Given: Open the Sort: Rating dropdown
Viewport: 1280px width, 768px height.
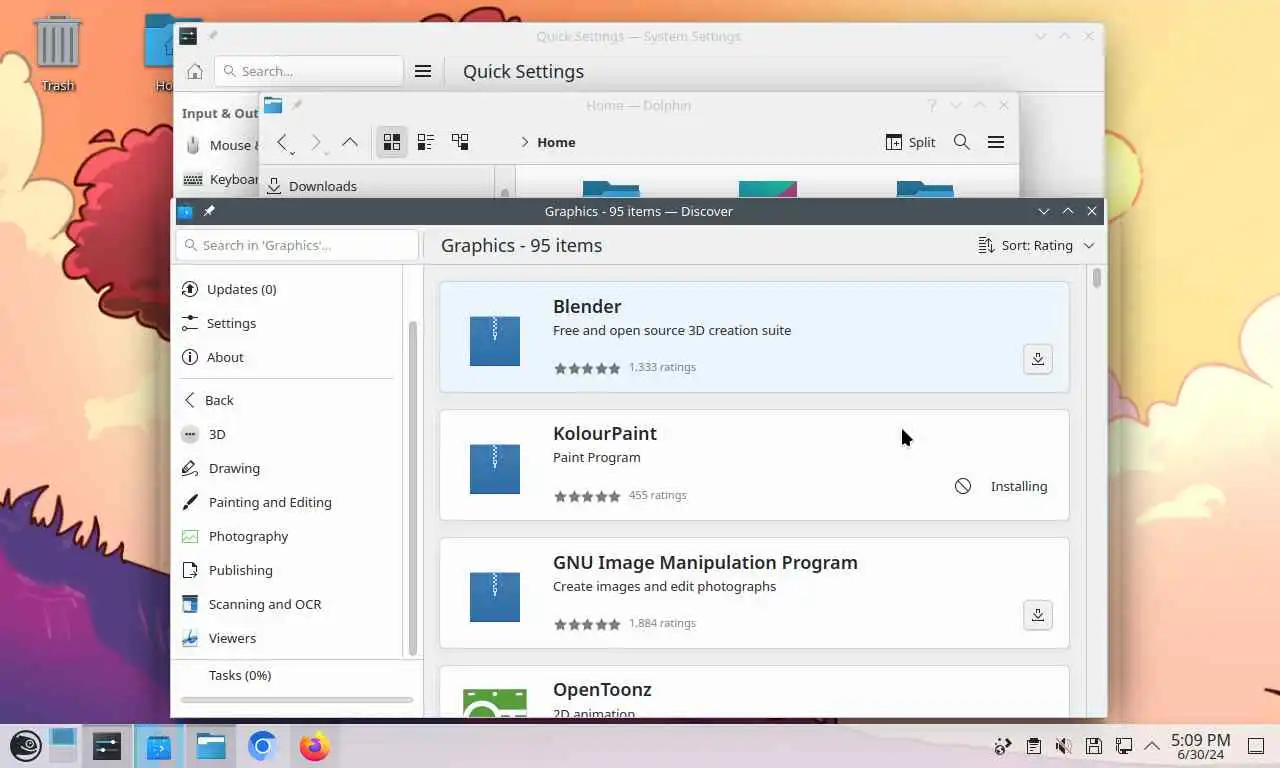Looking at the screenshot, I should click(x=1036, y=245).
